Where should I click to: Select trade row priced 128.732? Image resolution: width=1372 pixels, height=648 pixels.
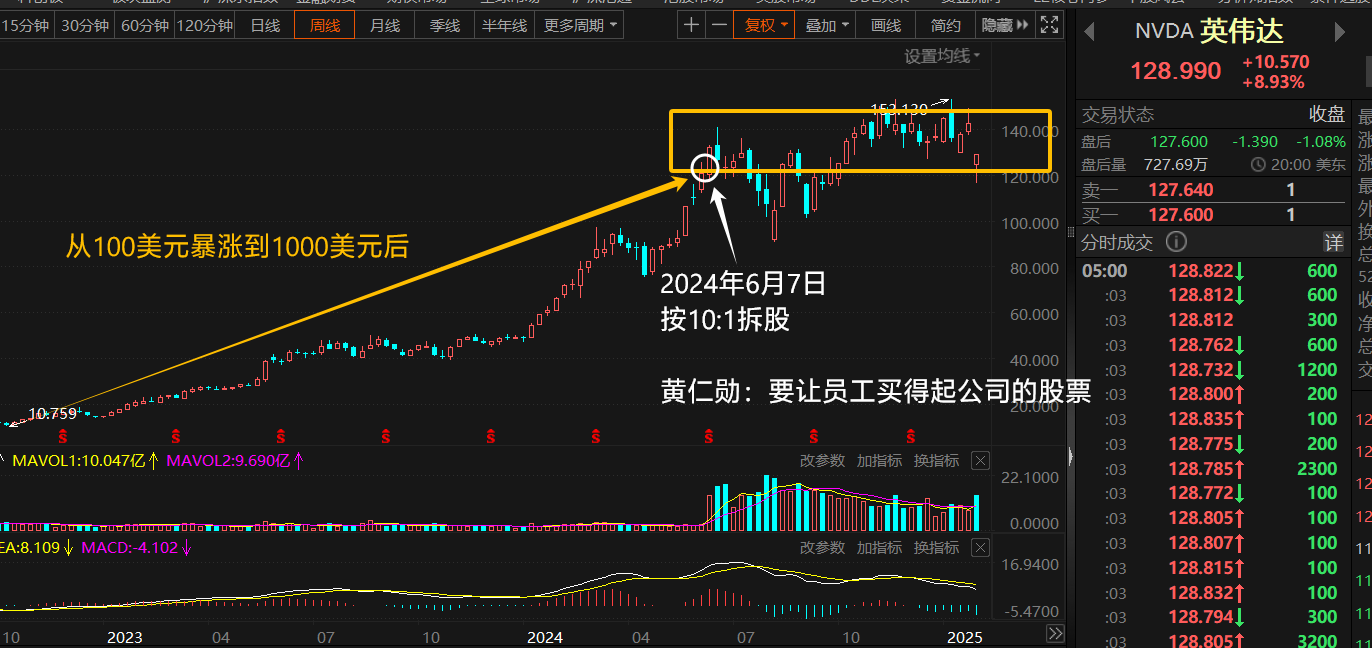click(1212, 369)
